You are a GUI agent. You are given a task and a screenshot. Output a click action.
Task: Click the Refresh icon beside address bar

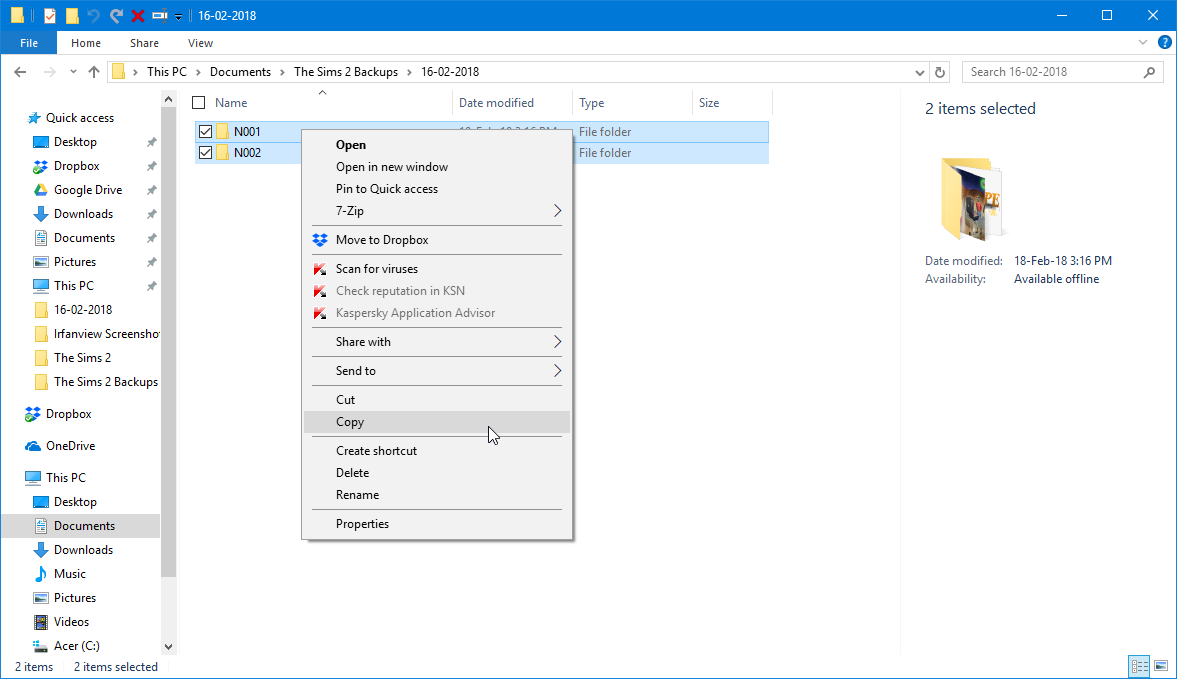point(940,72)
